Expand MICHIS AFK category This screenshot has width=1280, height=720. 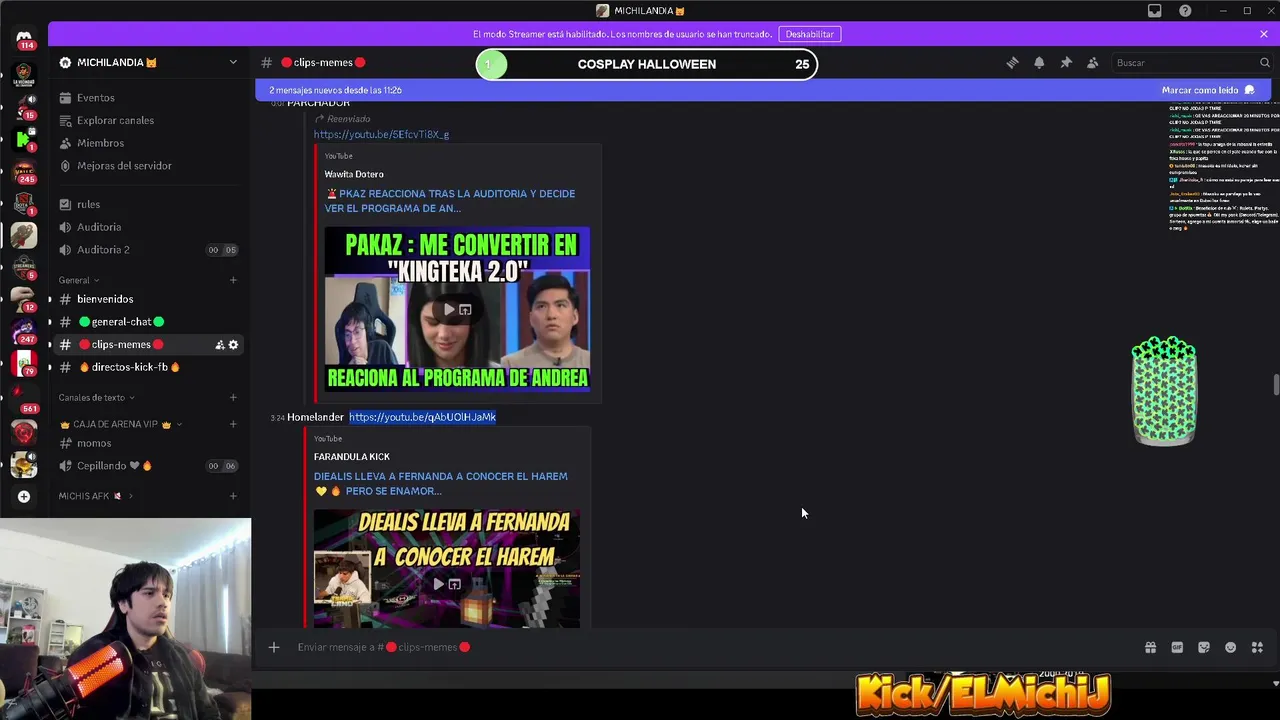96,496
